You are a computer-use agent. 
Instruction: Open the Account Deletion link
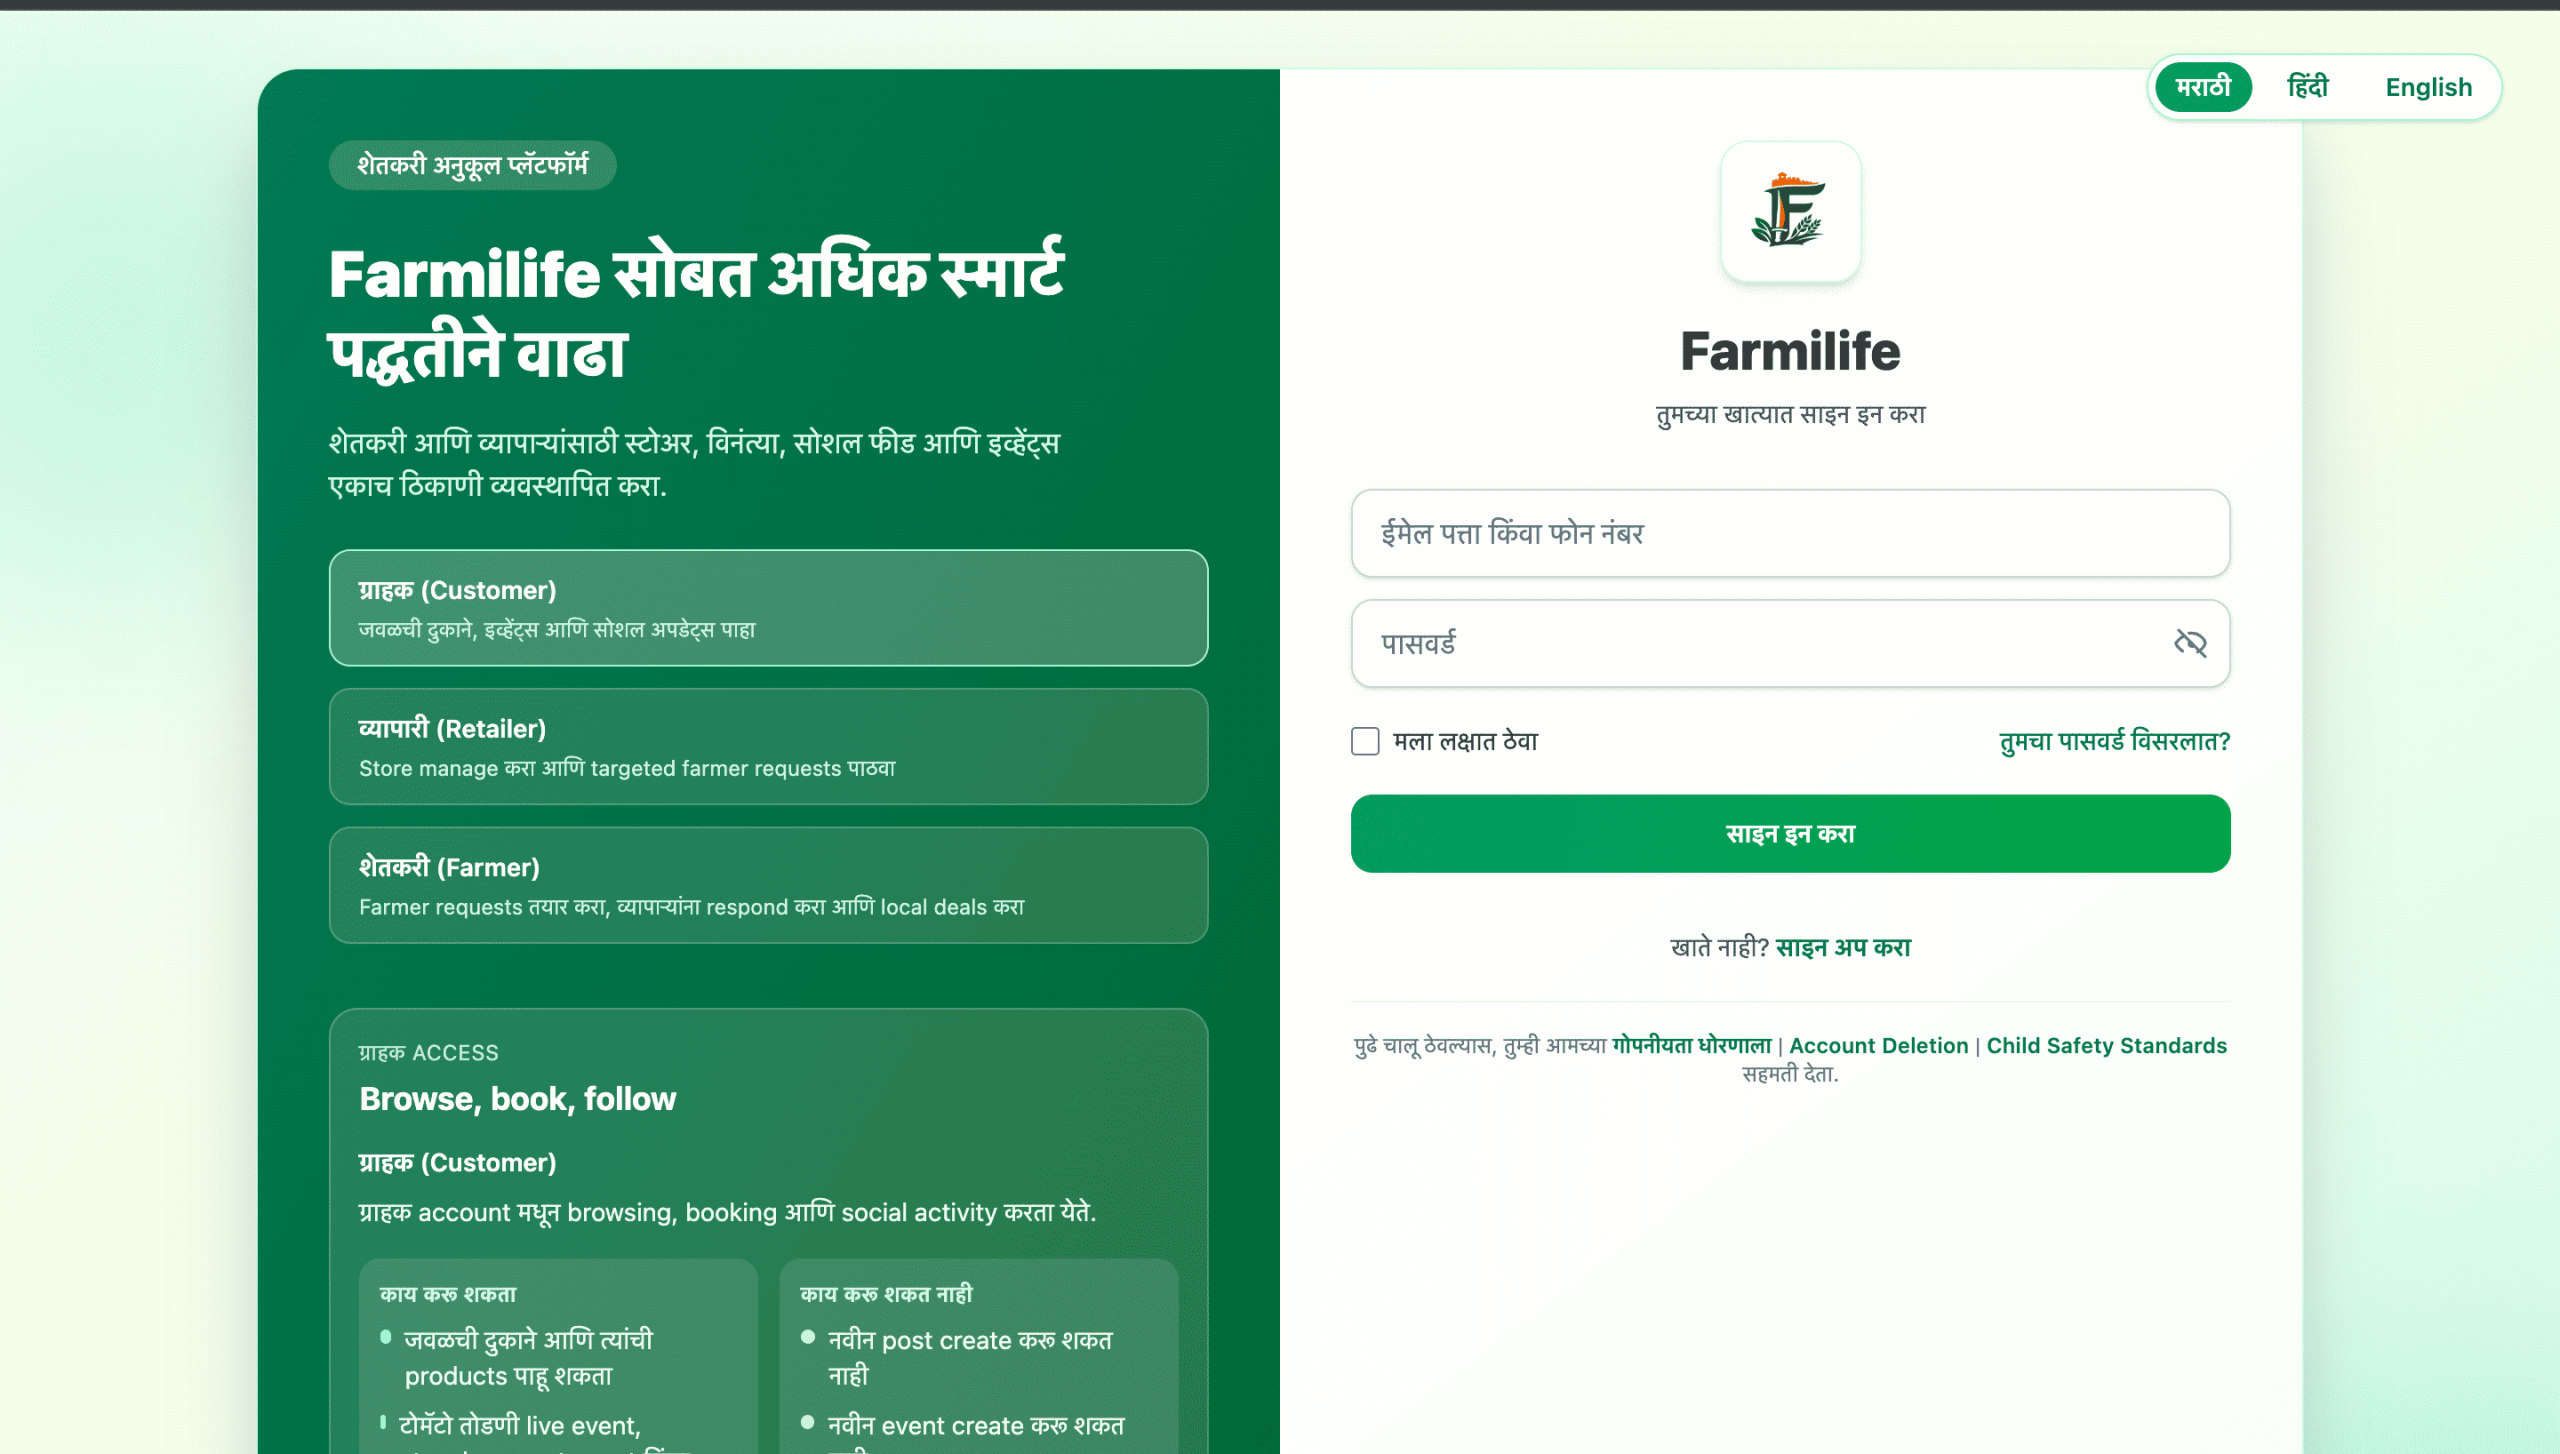(1878, 1046)
